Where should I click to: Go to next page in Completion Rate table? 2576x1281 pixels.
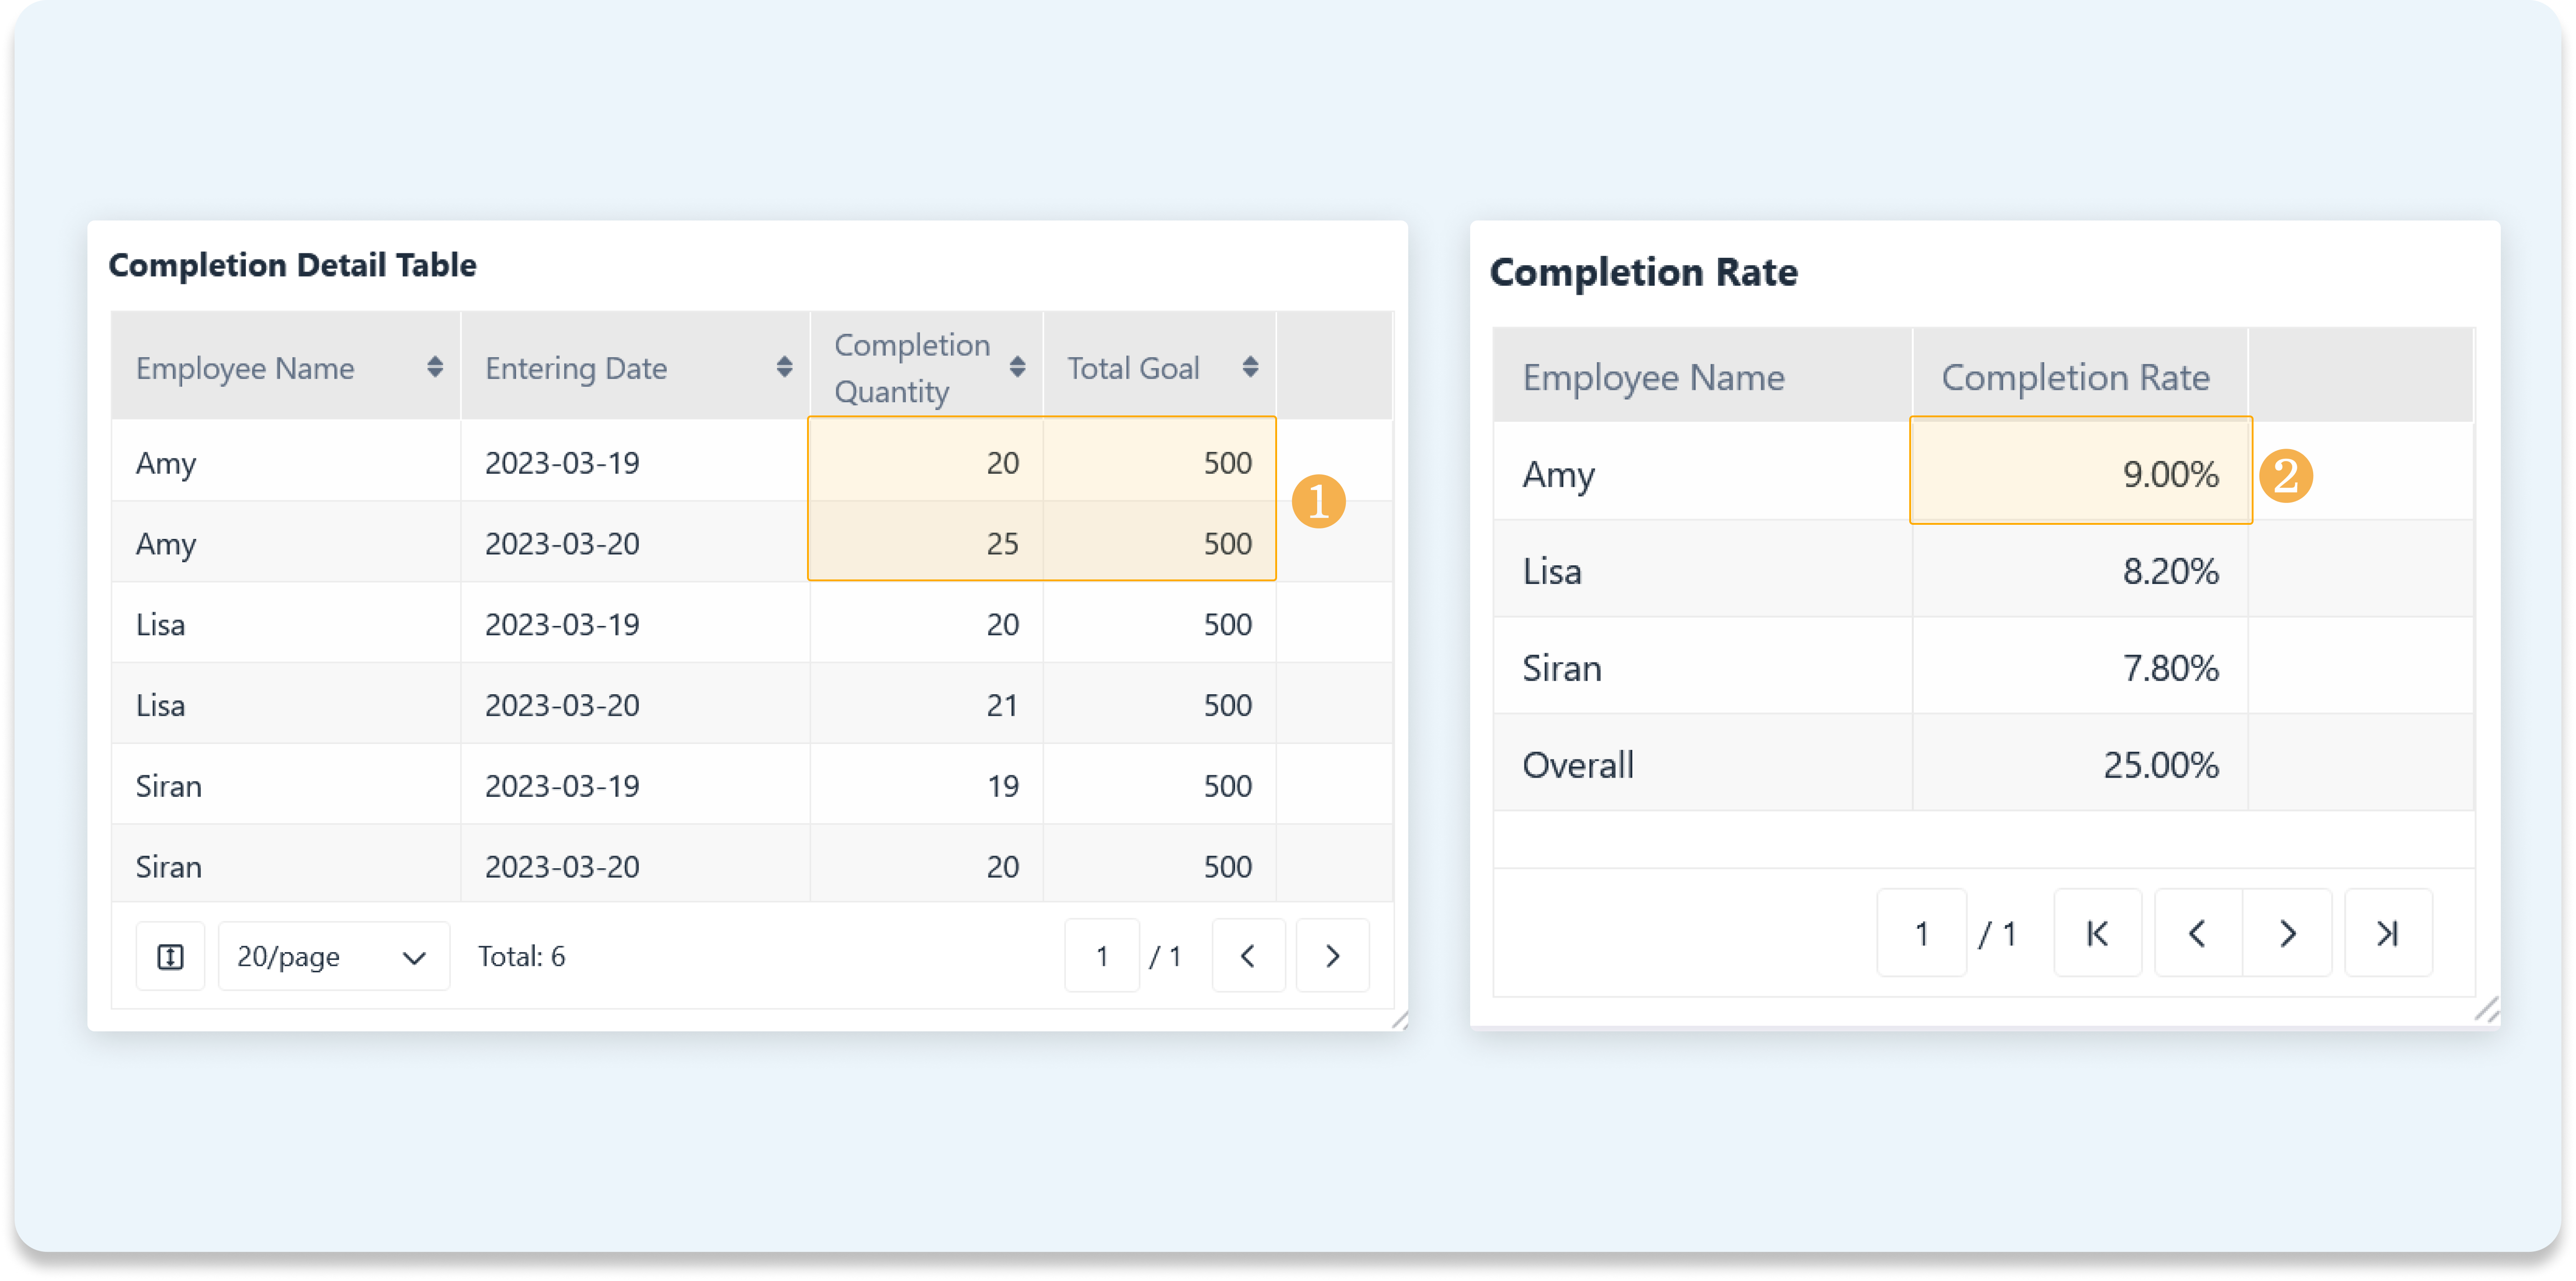coord(2287,934)
